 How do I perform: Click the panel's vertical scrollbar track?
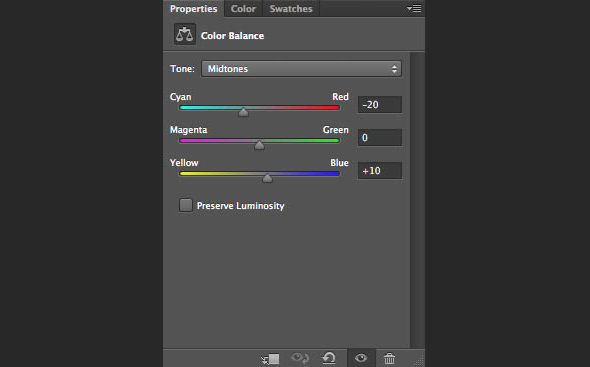pos(417,200)
